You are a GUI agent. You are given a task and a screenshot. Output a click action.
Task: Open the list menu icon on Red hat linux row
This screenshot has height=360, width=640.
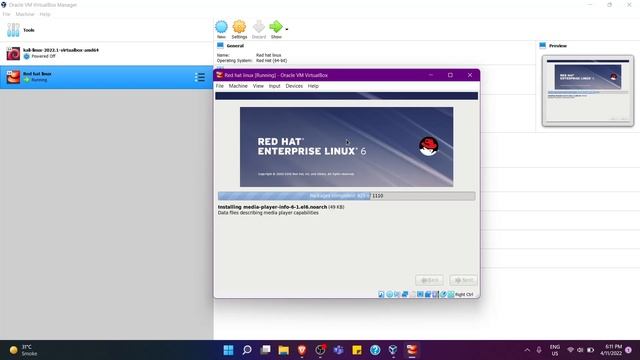tap(200, 77)
